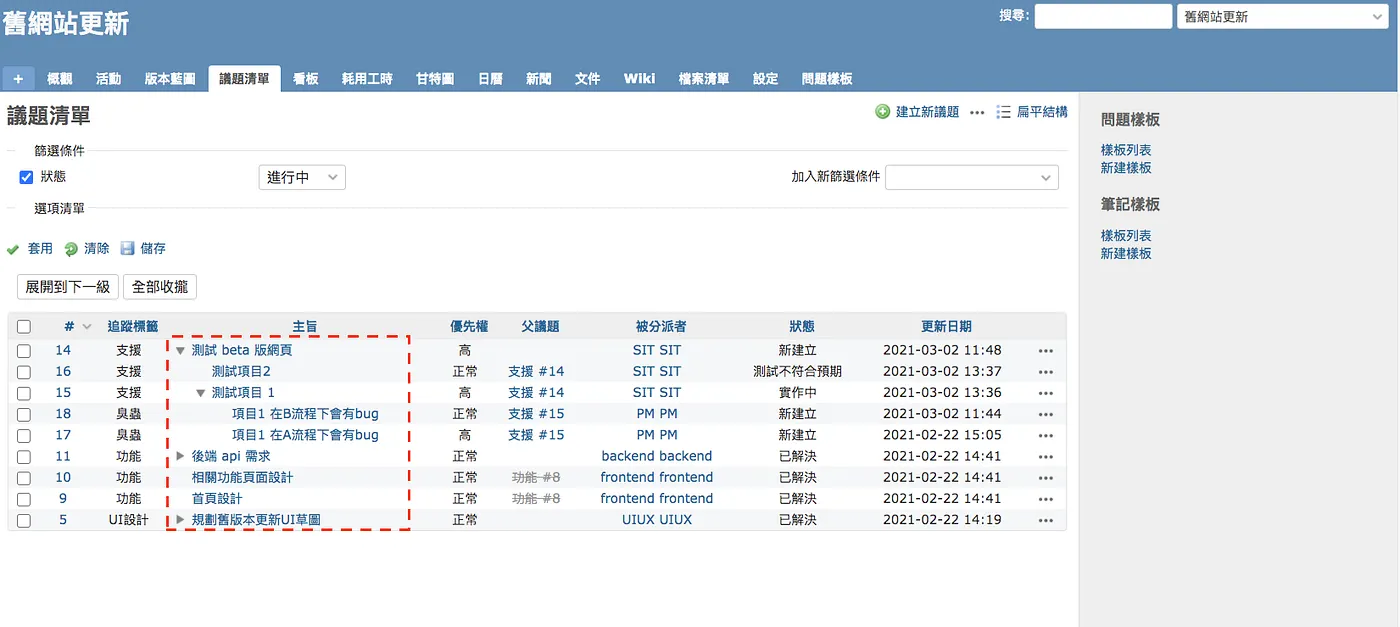
Task: Check the box for issue 11
Action: pos(24,457)
